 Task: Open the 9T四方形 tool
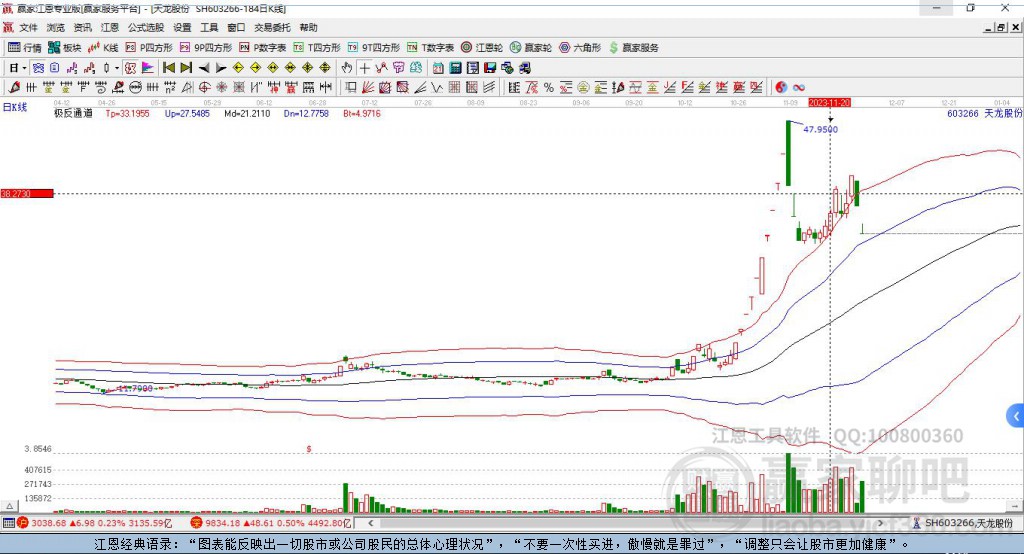pyautogui.click(x=374, y=48)
